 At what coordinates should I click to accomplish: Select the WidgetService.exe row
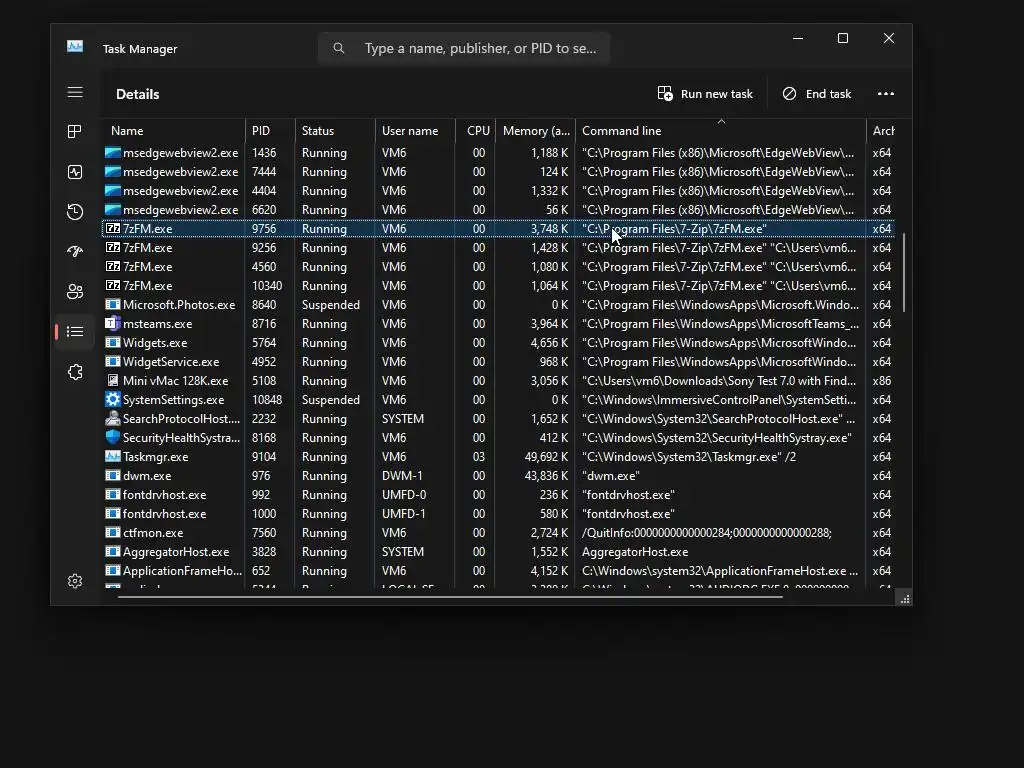(498, 361)
